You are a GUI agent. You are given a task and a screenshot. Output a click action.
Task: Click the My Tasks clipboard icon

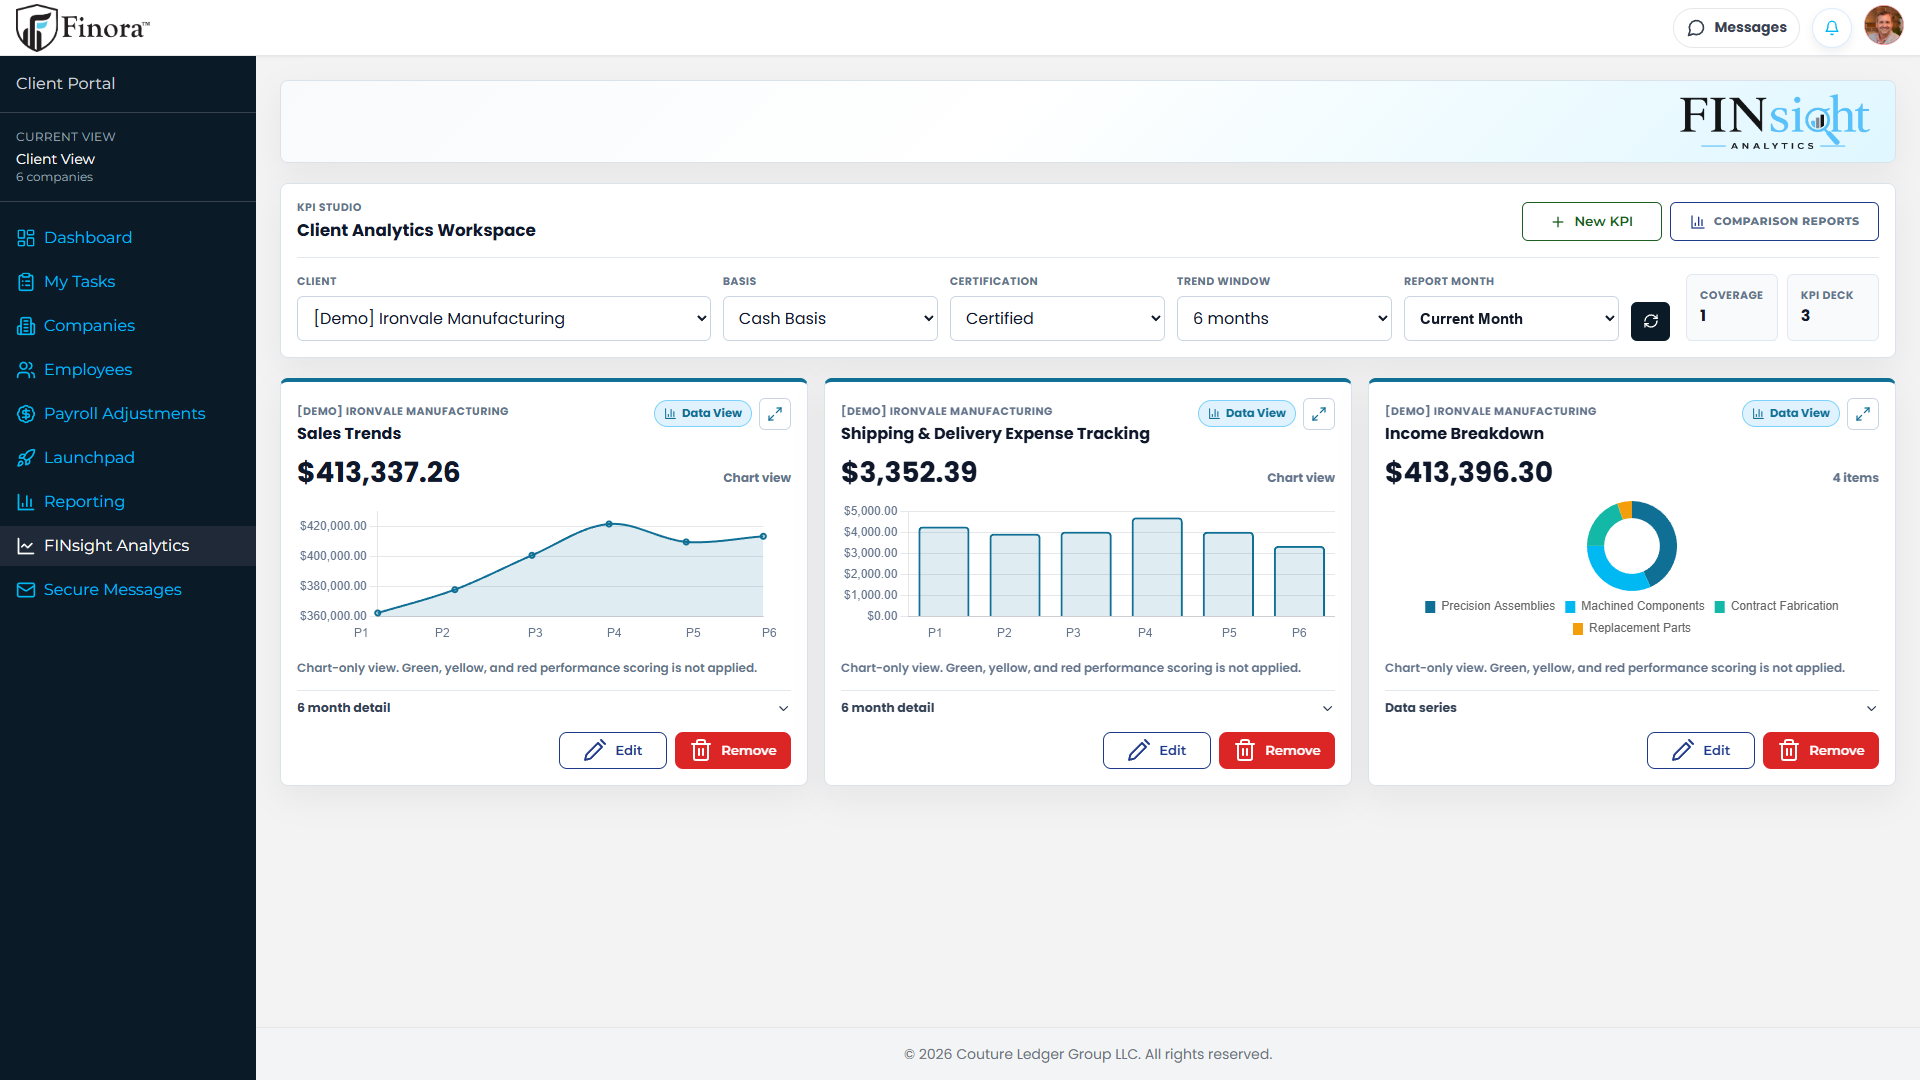tap(26, 282)
